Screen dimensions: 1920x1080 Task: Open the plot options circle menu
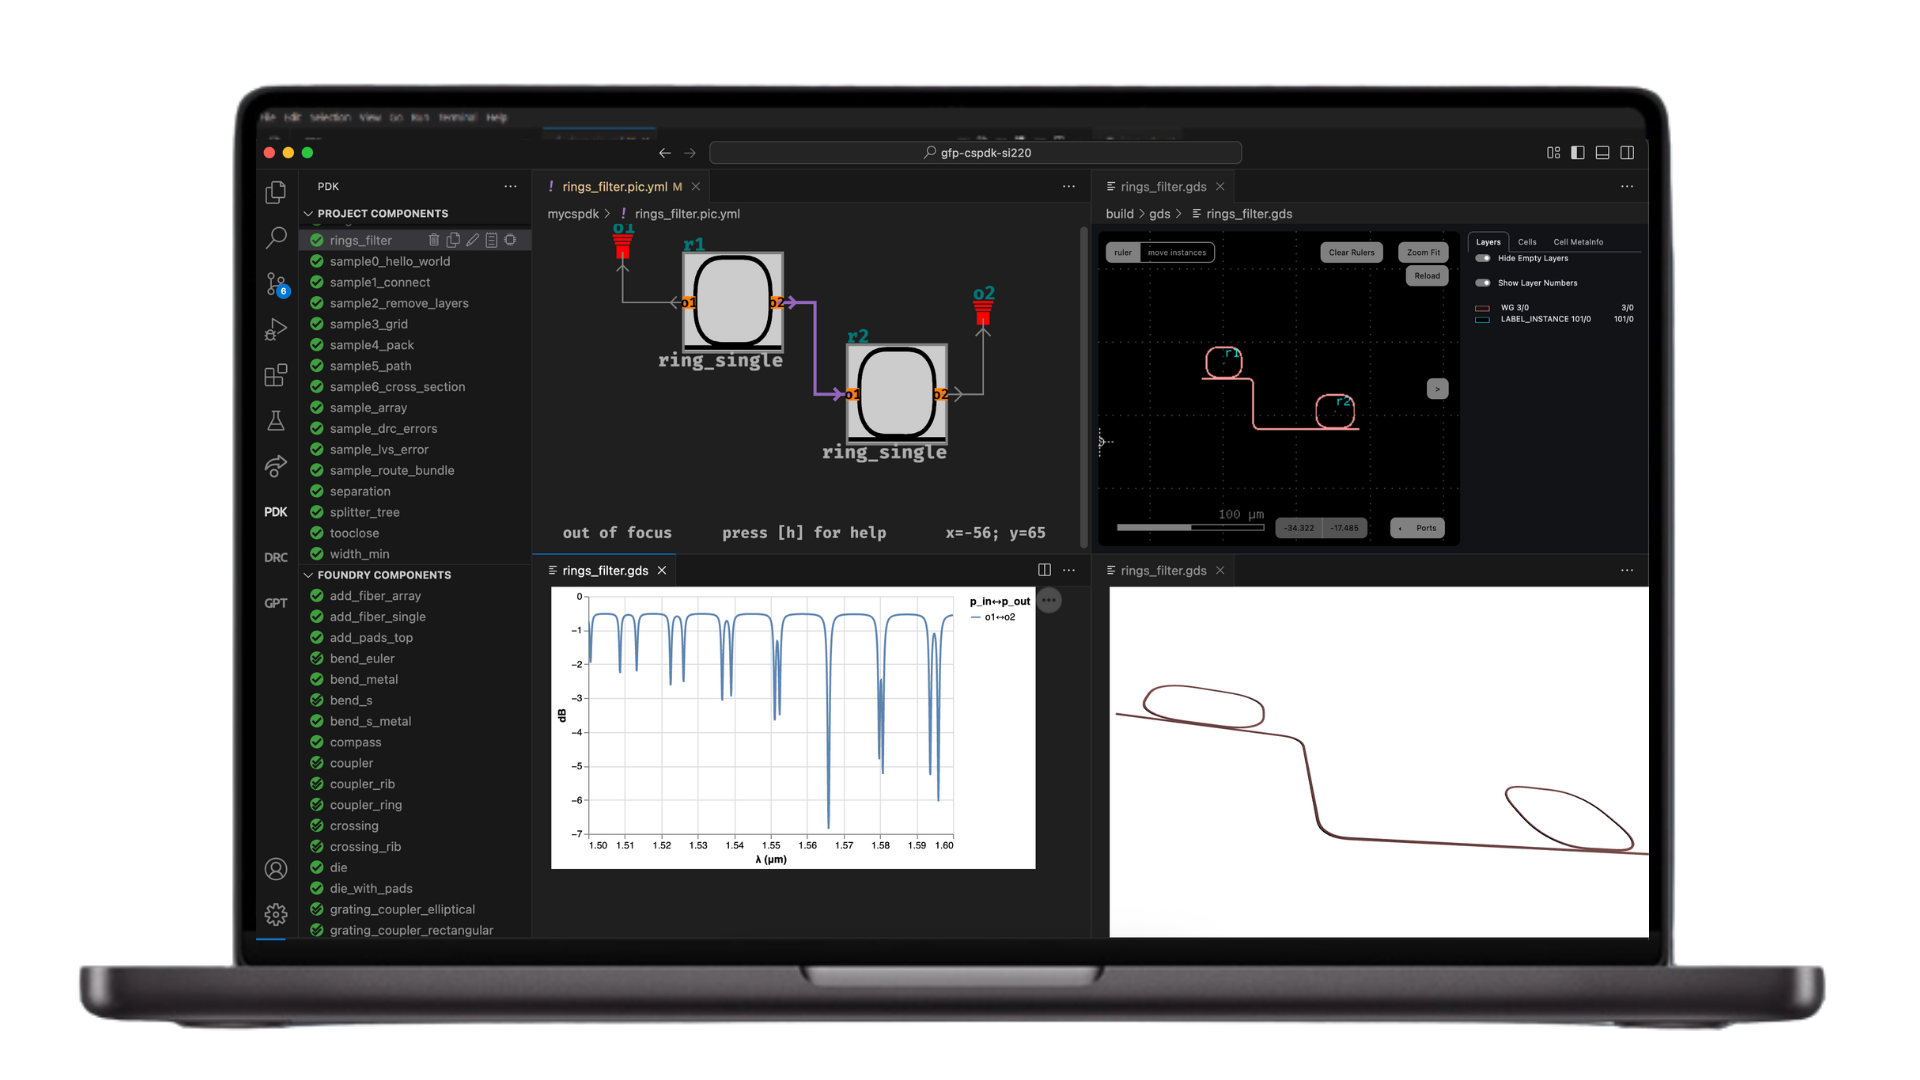1049,600
